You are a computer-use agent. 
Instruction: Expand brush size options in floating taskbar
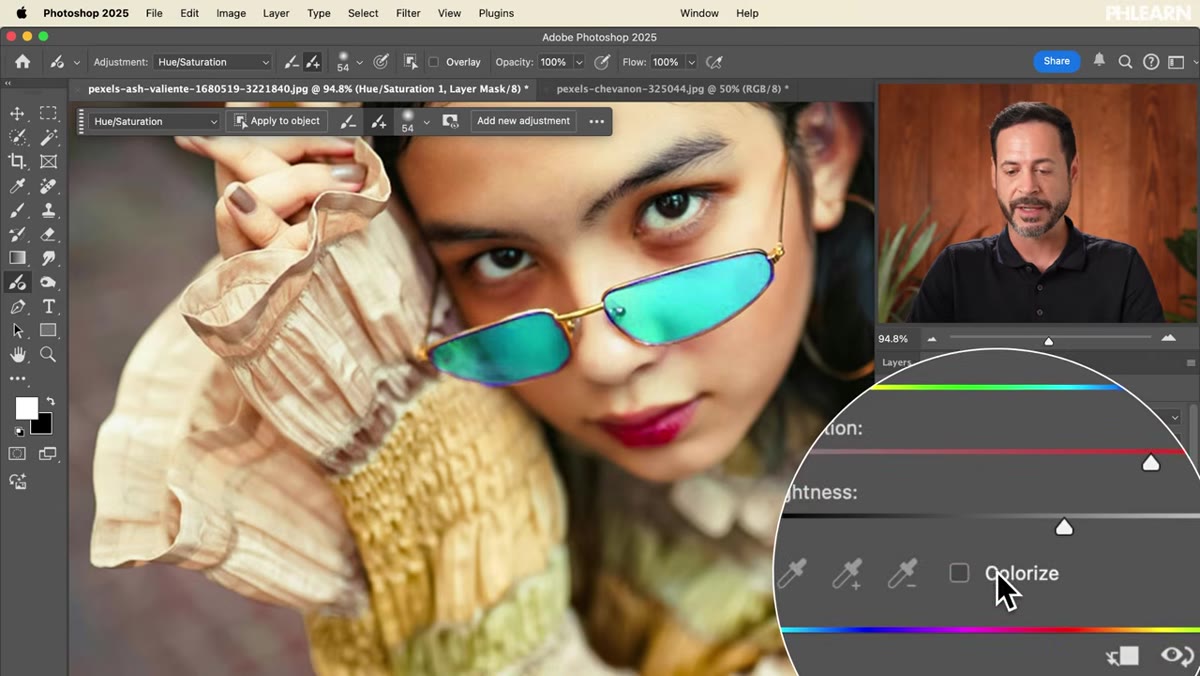point(427,122)
